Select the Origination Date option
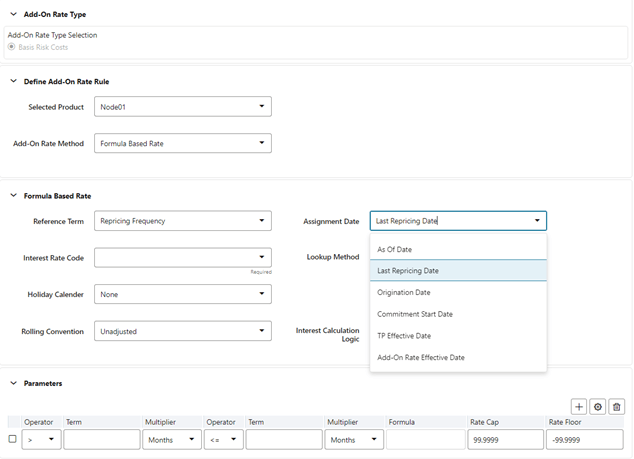634x459 pixels. [x=404, y=293]
